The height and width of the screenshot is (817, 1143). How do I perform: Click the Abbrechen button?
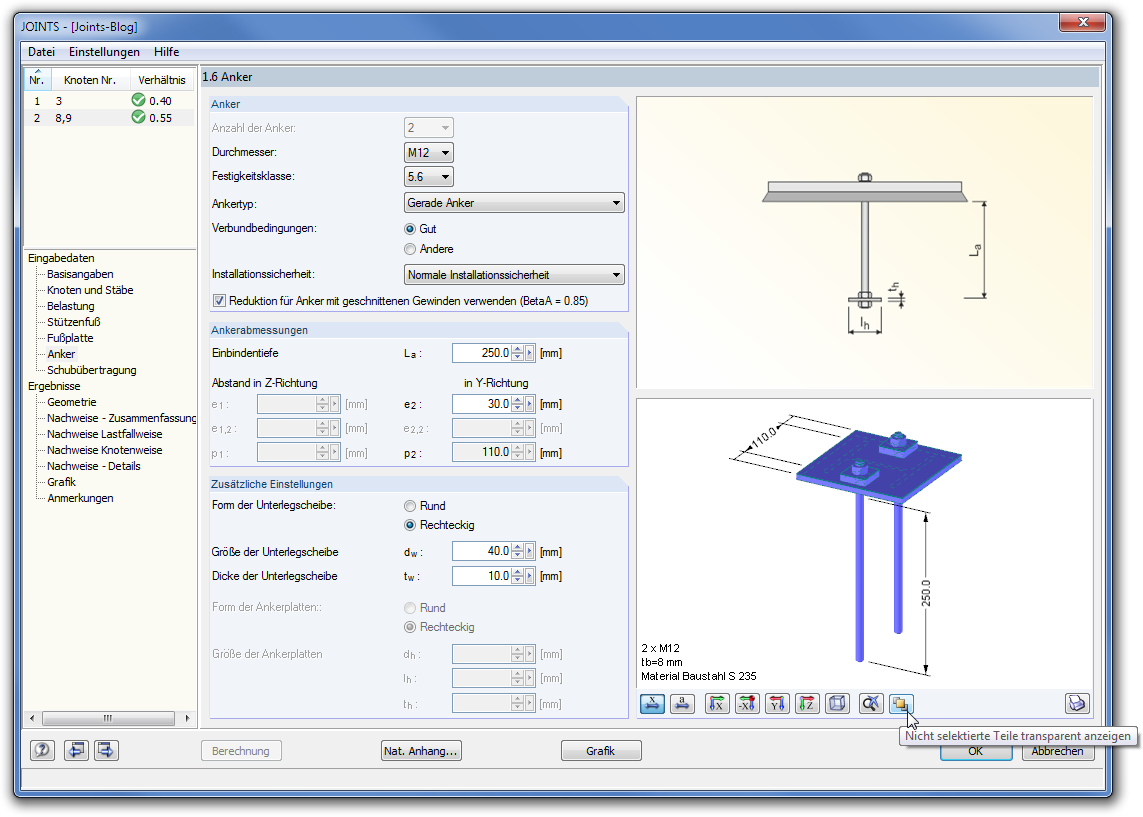[1058, 751]
